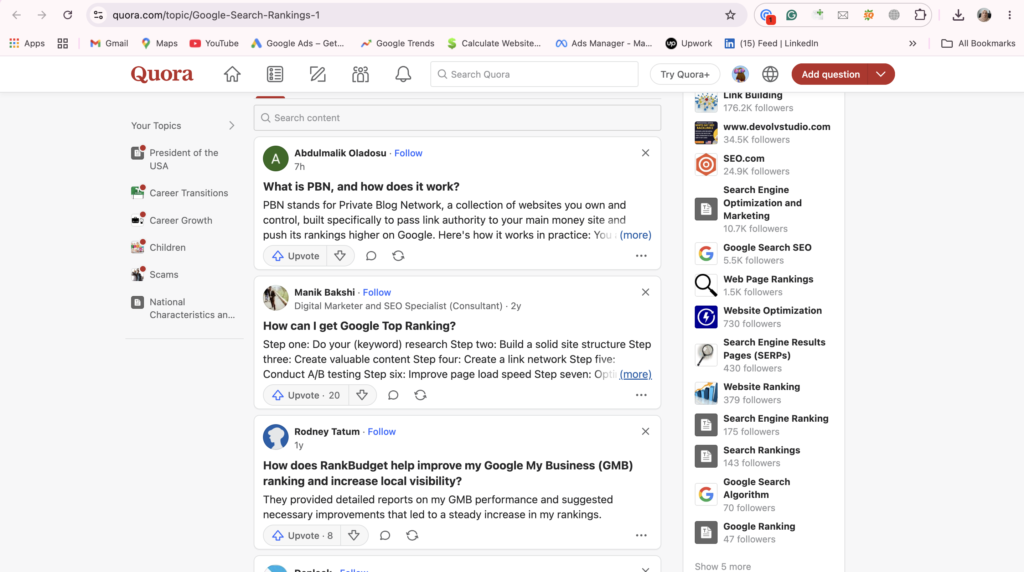1024x572 pixels.
Task: Downvote the RankBudget answer
Action: point(354,535)
